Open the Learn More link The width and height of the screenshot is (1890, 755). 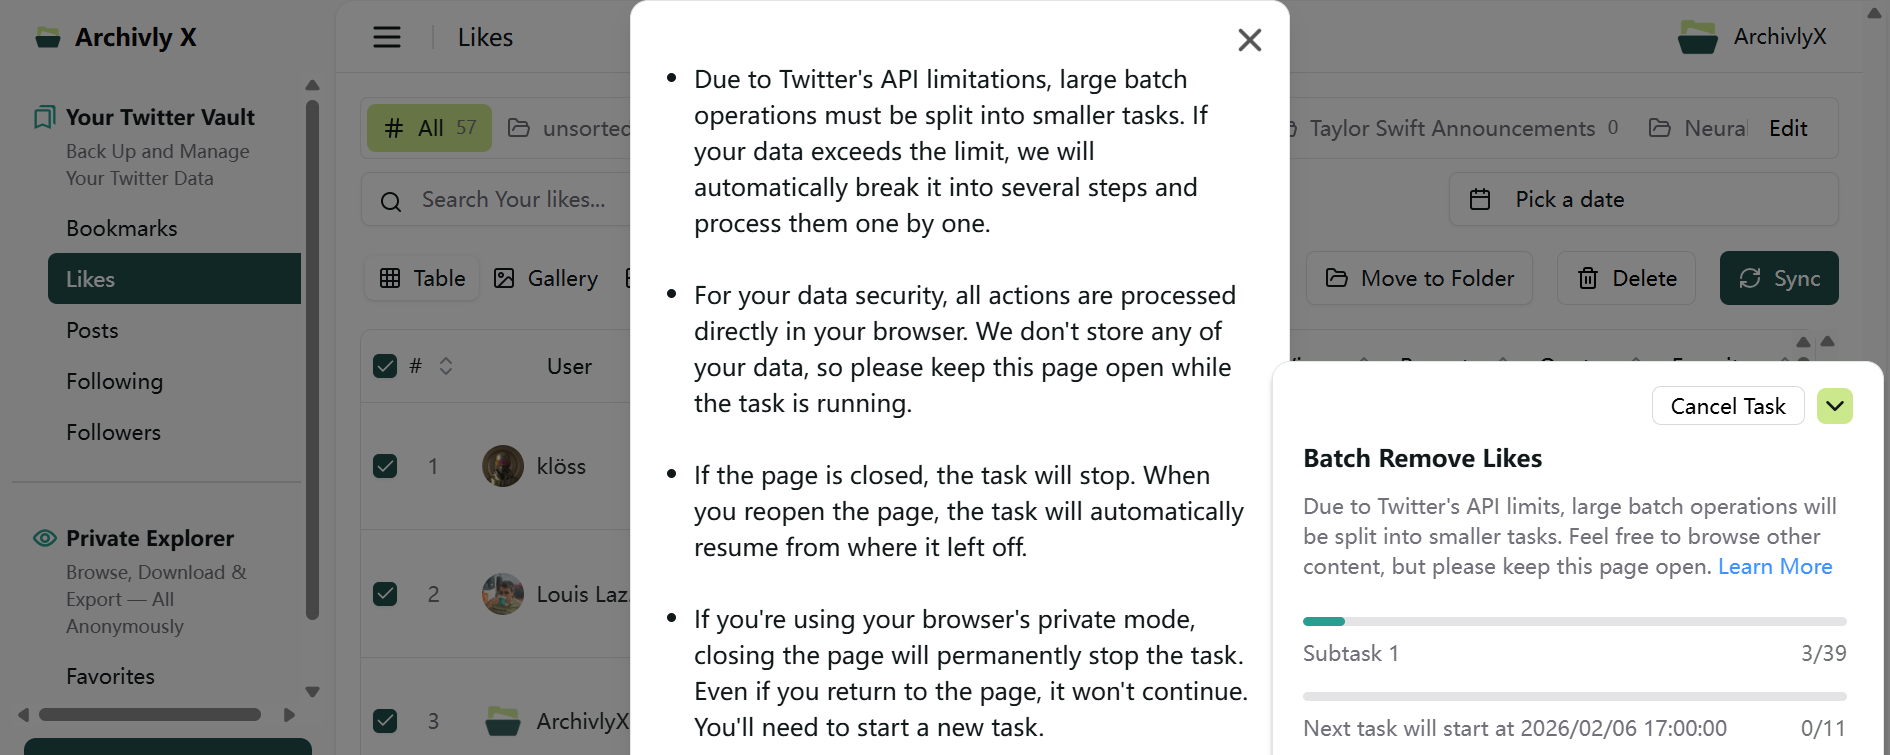1774,566
